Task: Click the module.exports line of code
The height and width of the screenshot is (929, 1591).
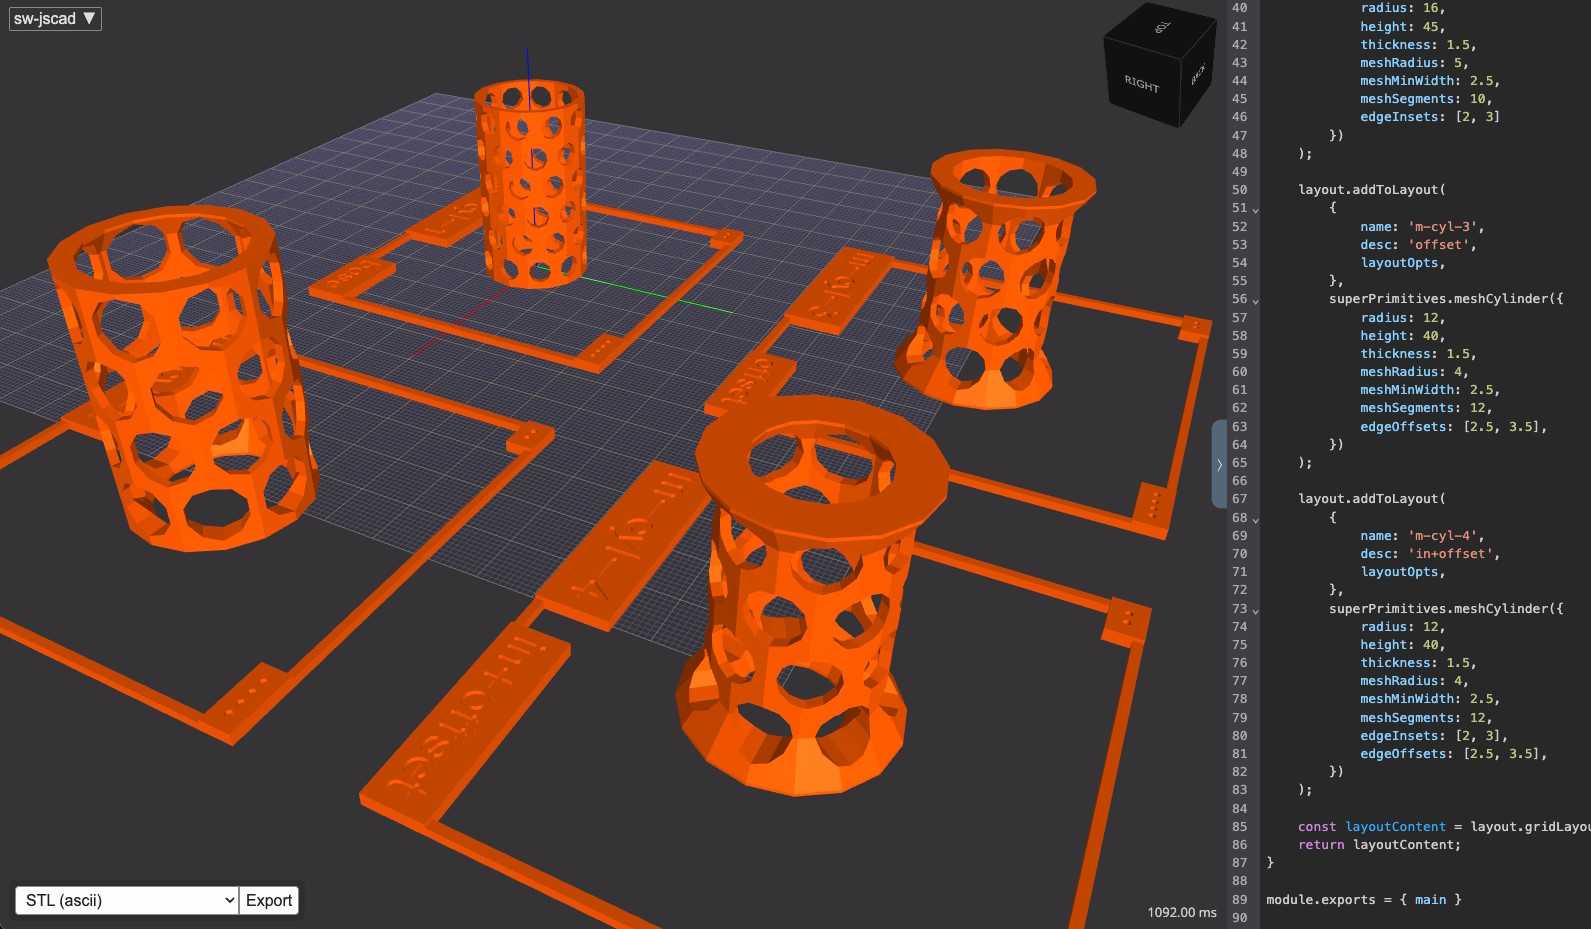Action: [1364, 900]
